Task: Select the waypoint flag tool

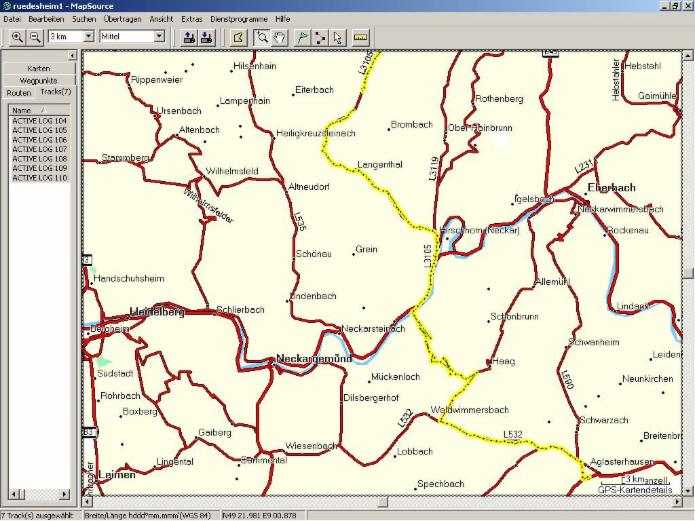Action: tap(303, 37)
